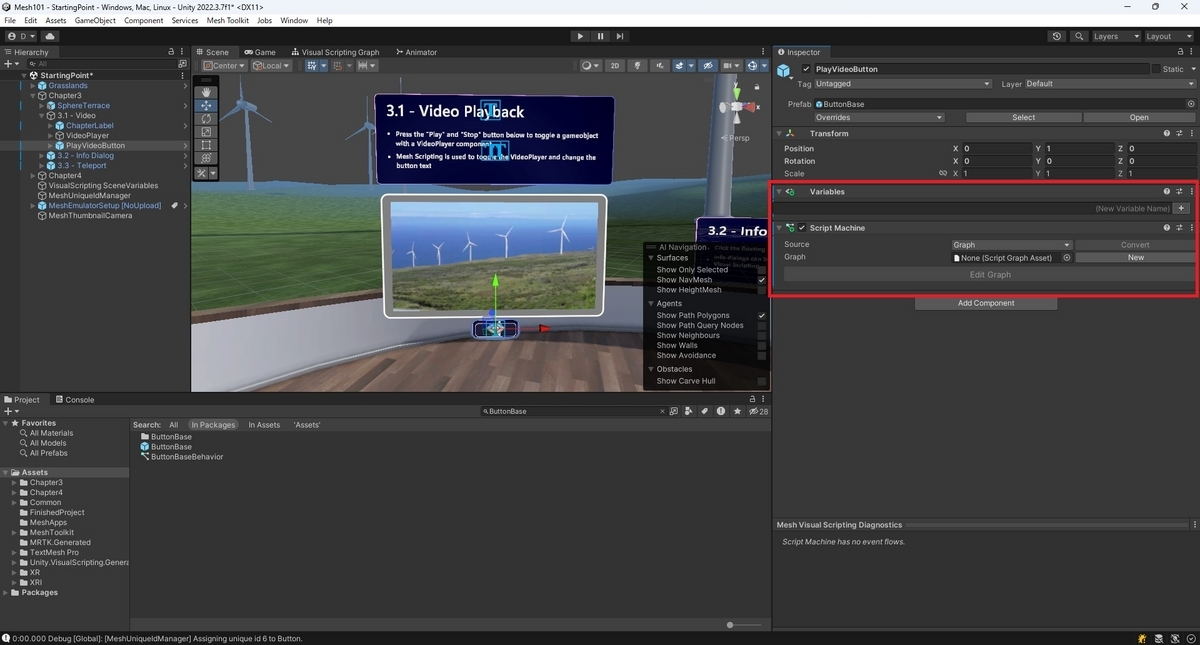Open object picker for Graph field
1200x645 pixels.
tap(1066, 258)
